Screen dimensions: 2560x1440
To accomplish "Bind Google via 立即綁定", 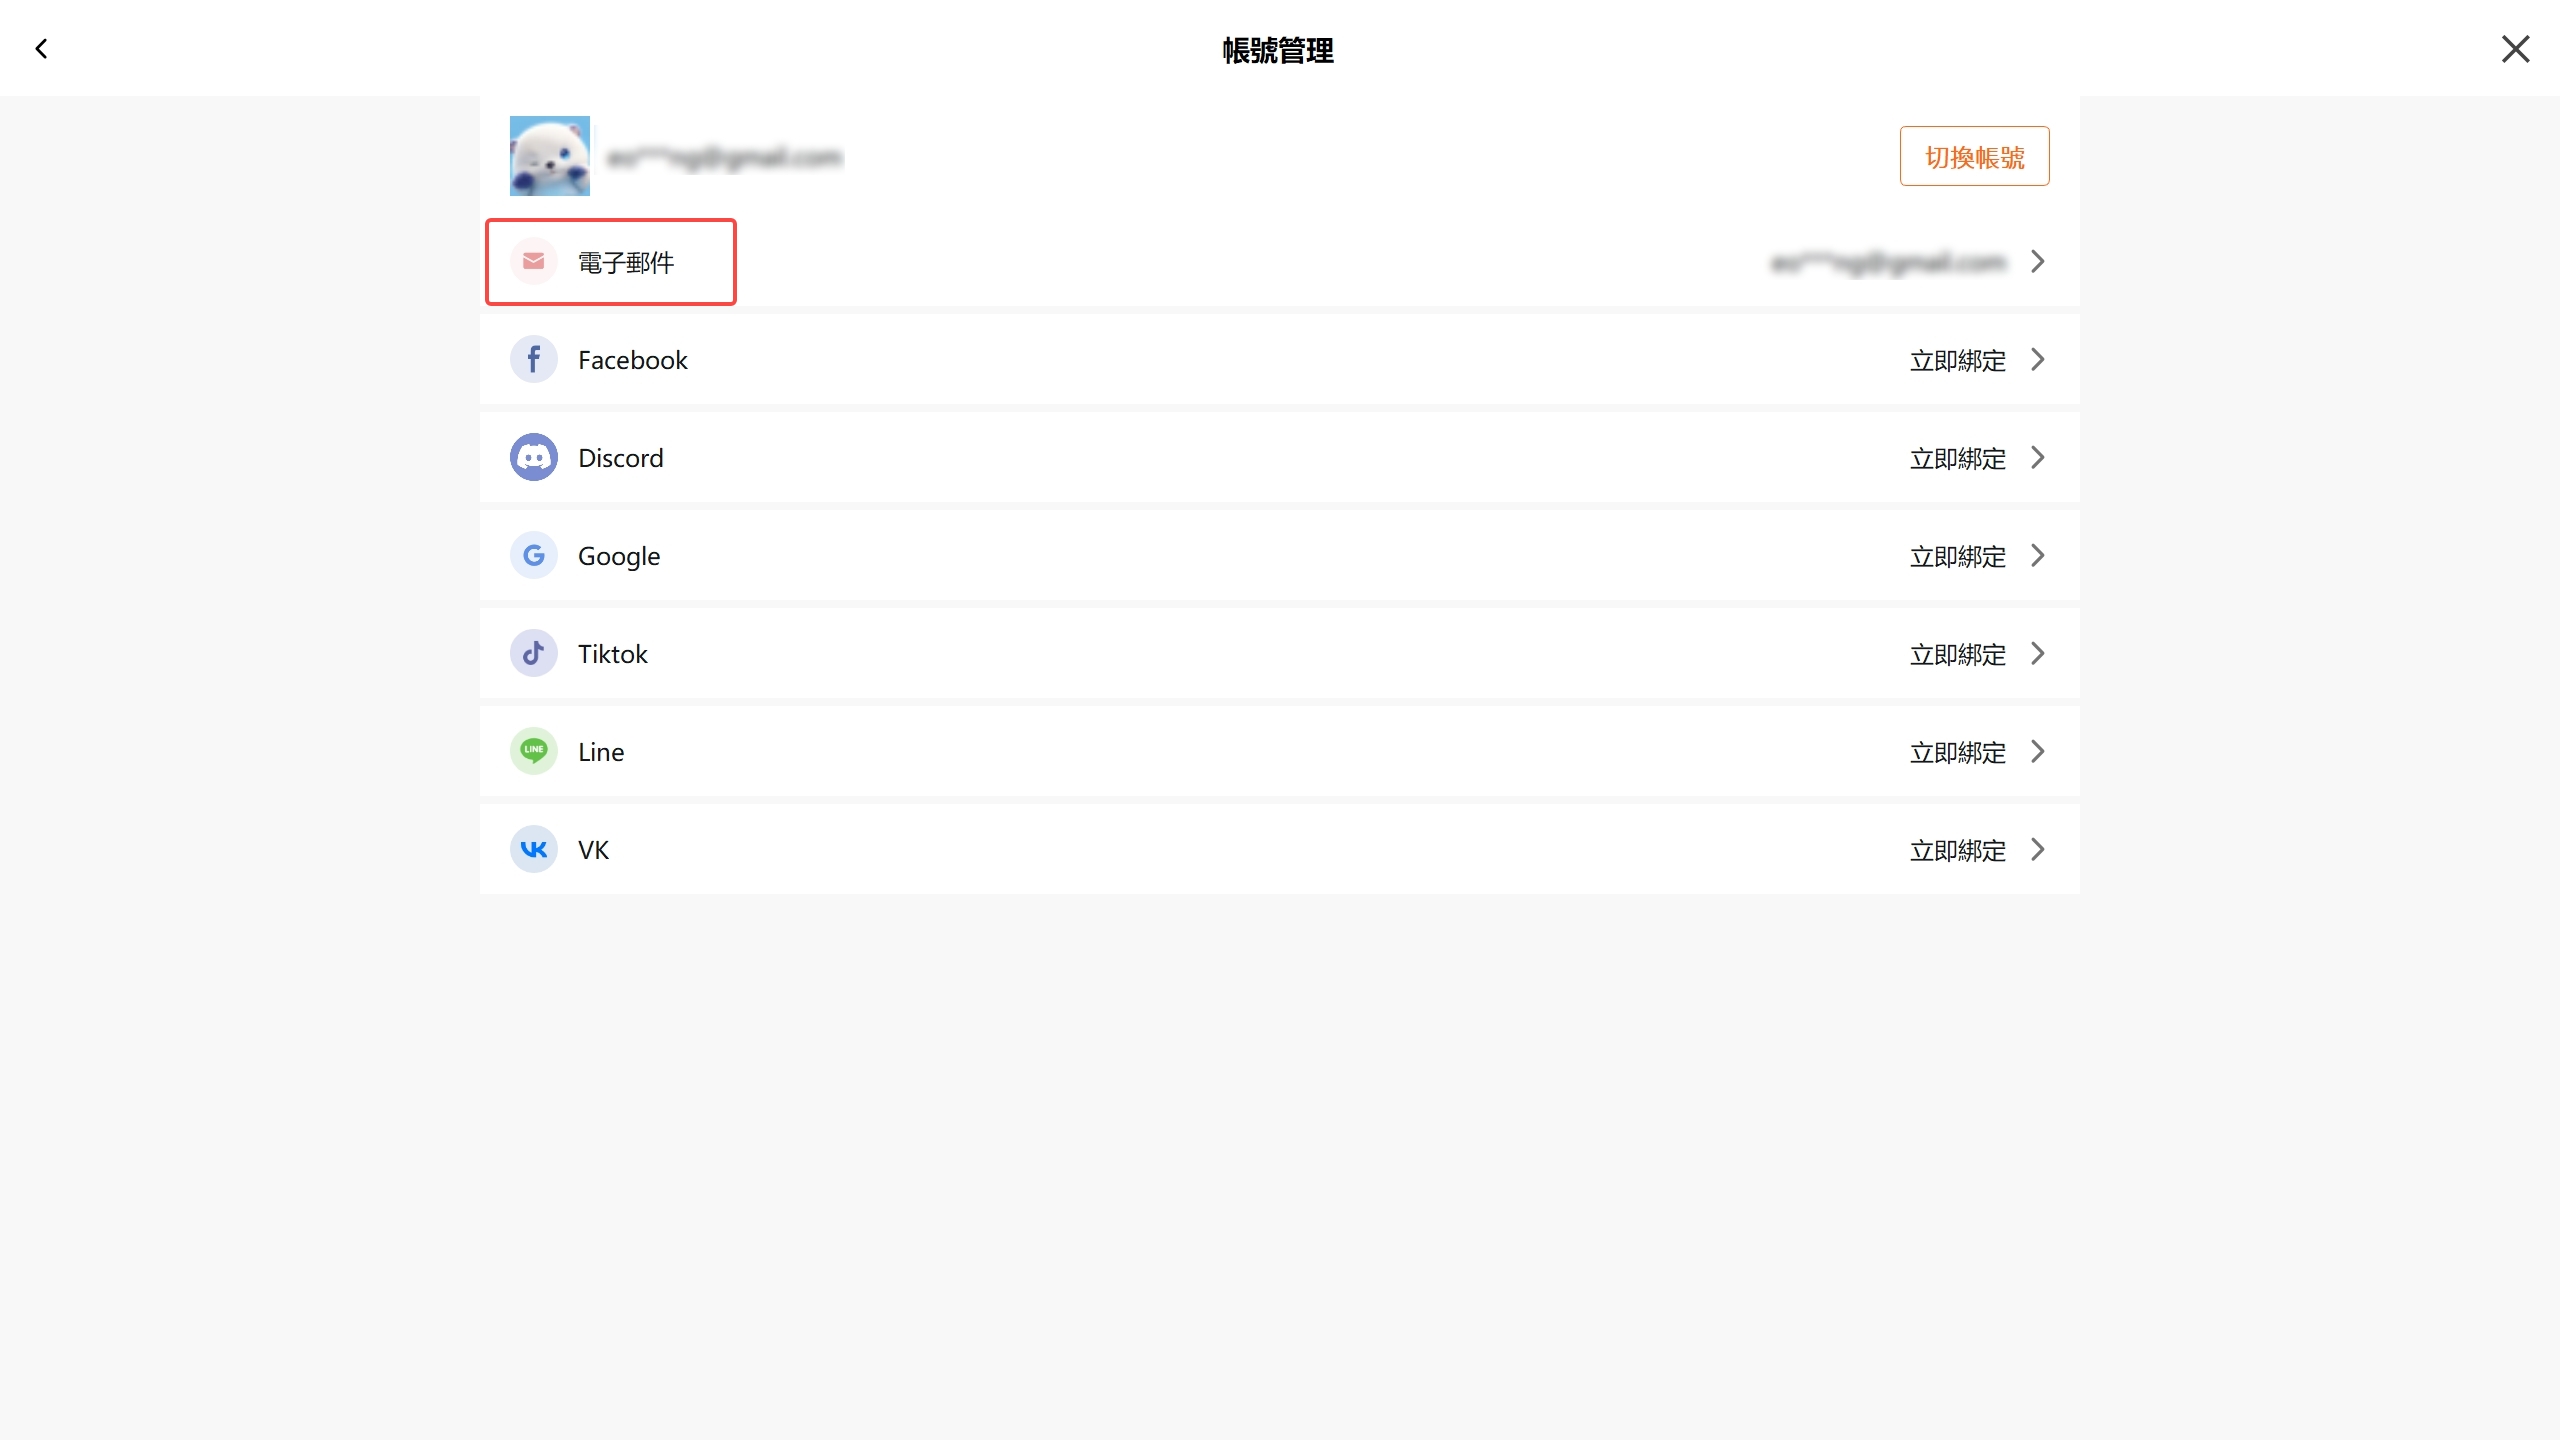I will point(1957,556).
